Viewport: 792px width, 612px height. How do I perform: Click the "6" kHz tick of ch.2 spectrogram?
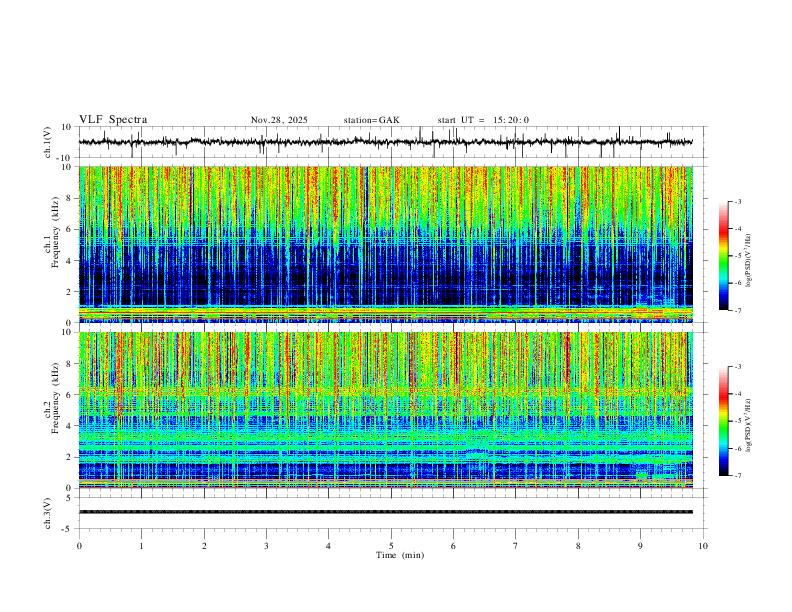70,395
